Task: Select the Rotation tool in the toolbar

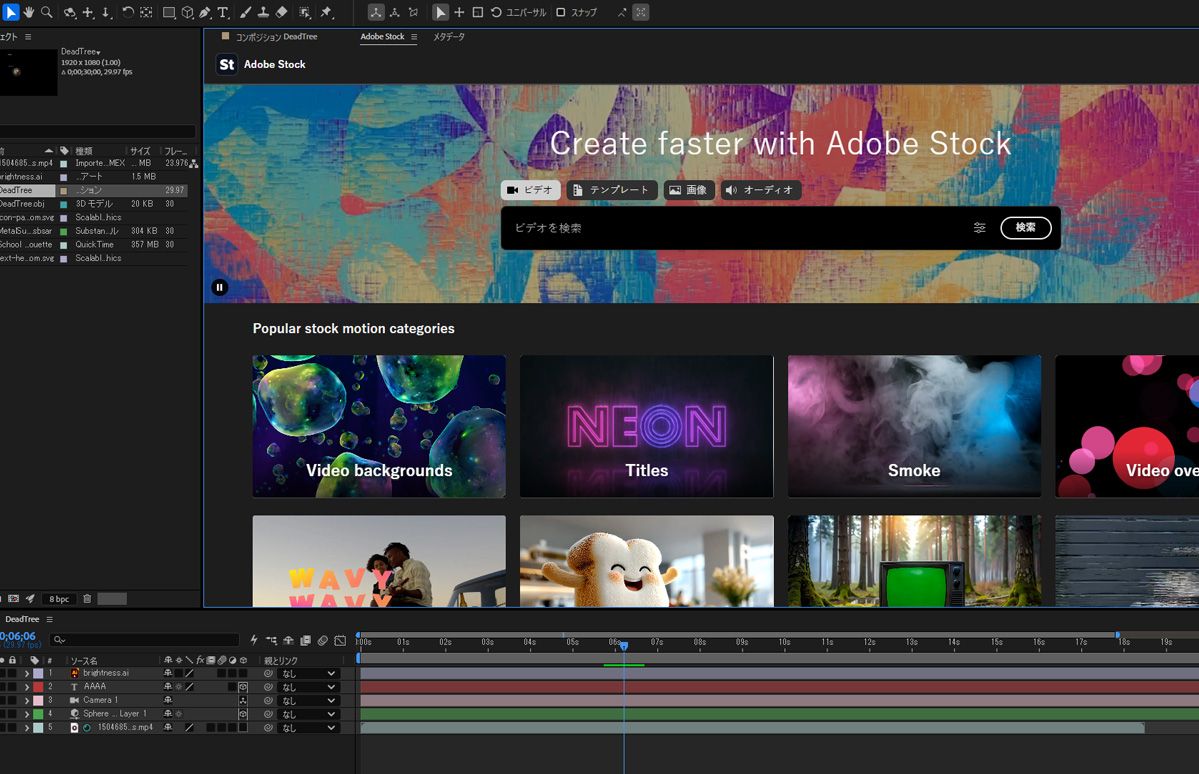Action: point(128,12)
